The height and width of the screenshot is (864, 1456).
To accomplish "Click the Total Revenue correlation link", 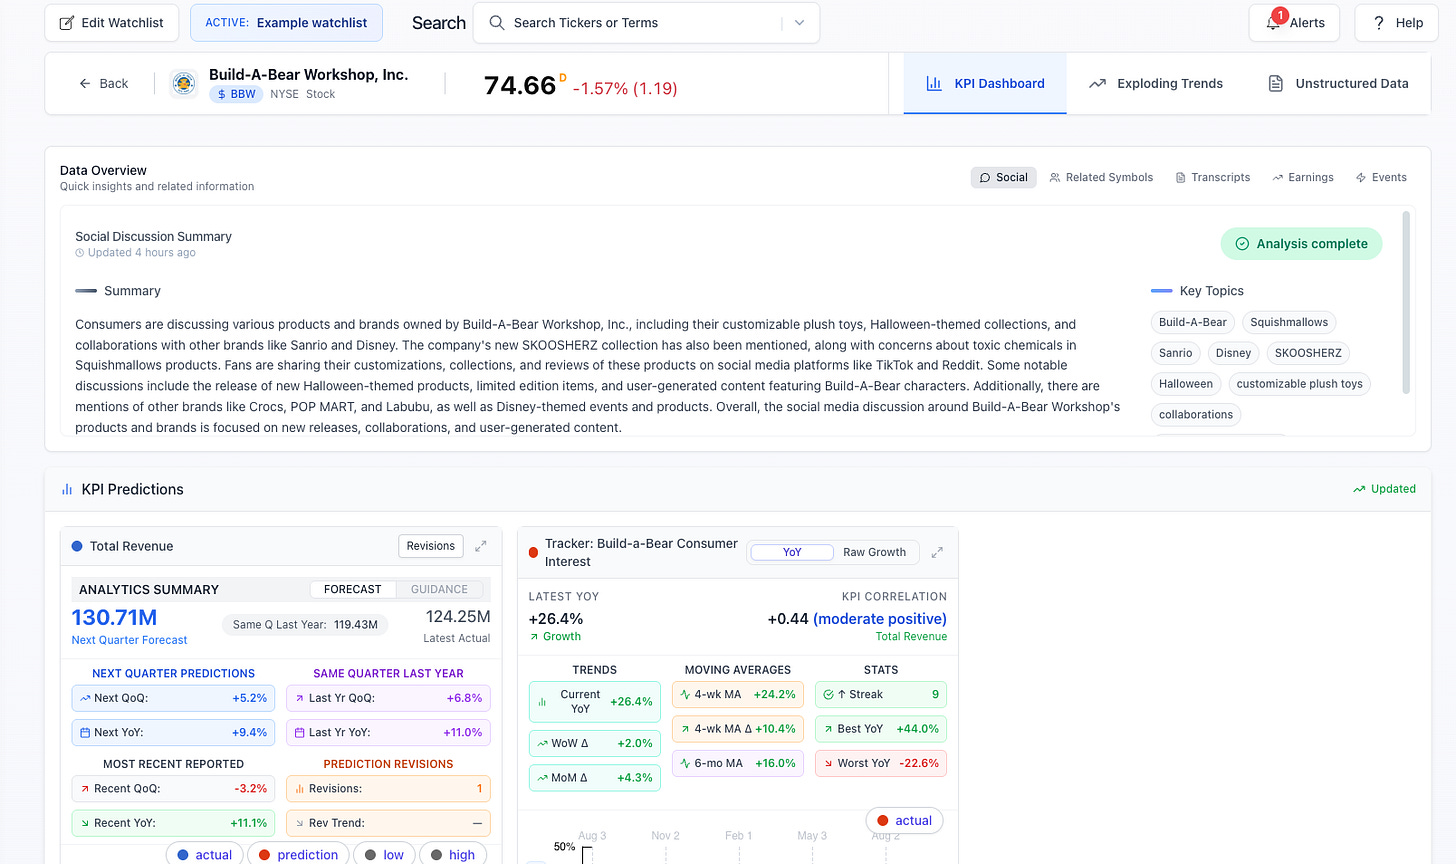I will 911,637.
